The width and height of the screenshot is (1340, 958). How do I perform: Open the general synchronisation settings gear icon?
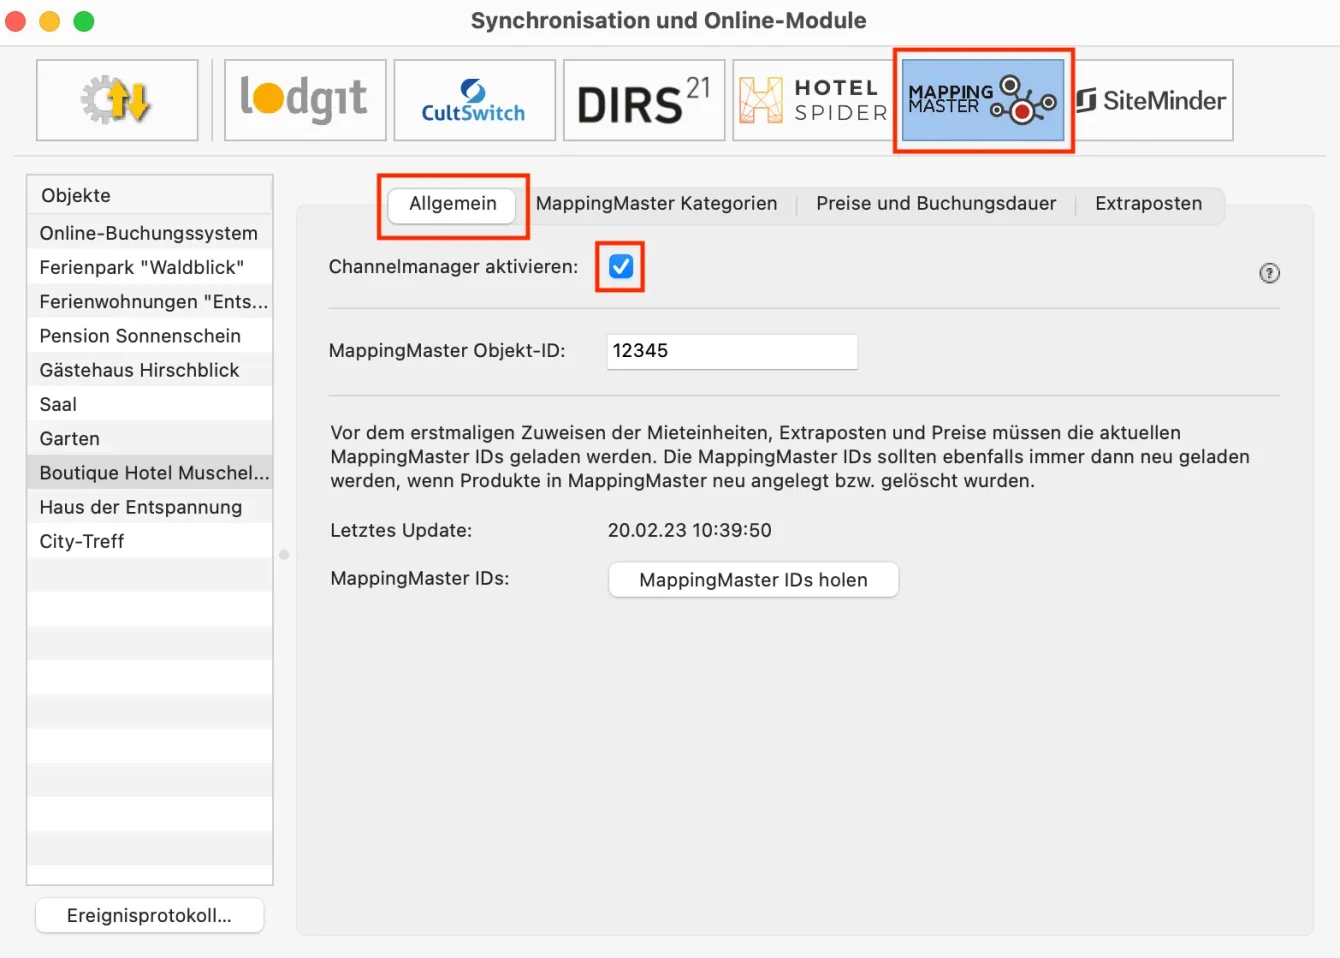click(117, 100)
